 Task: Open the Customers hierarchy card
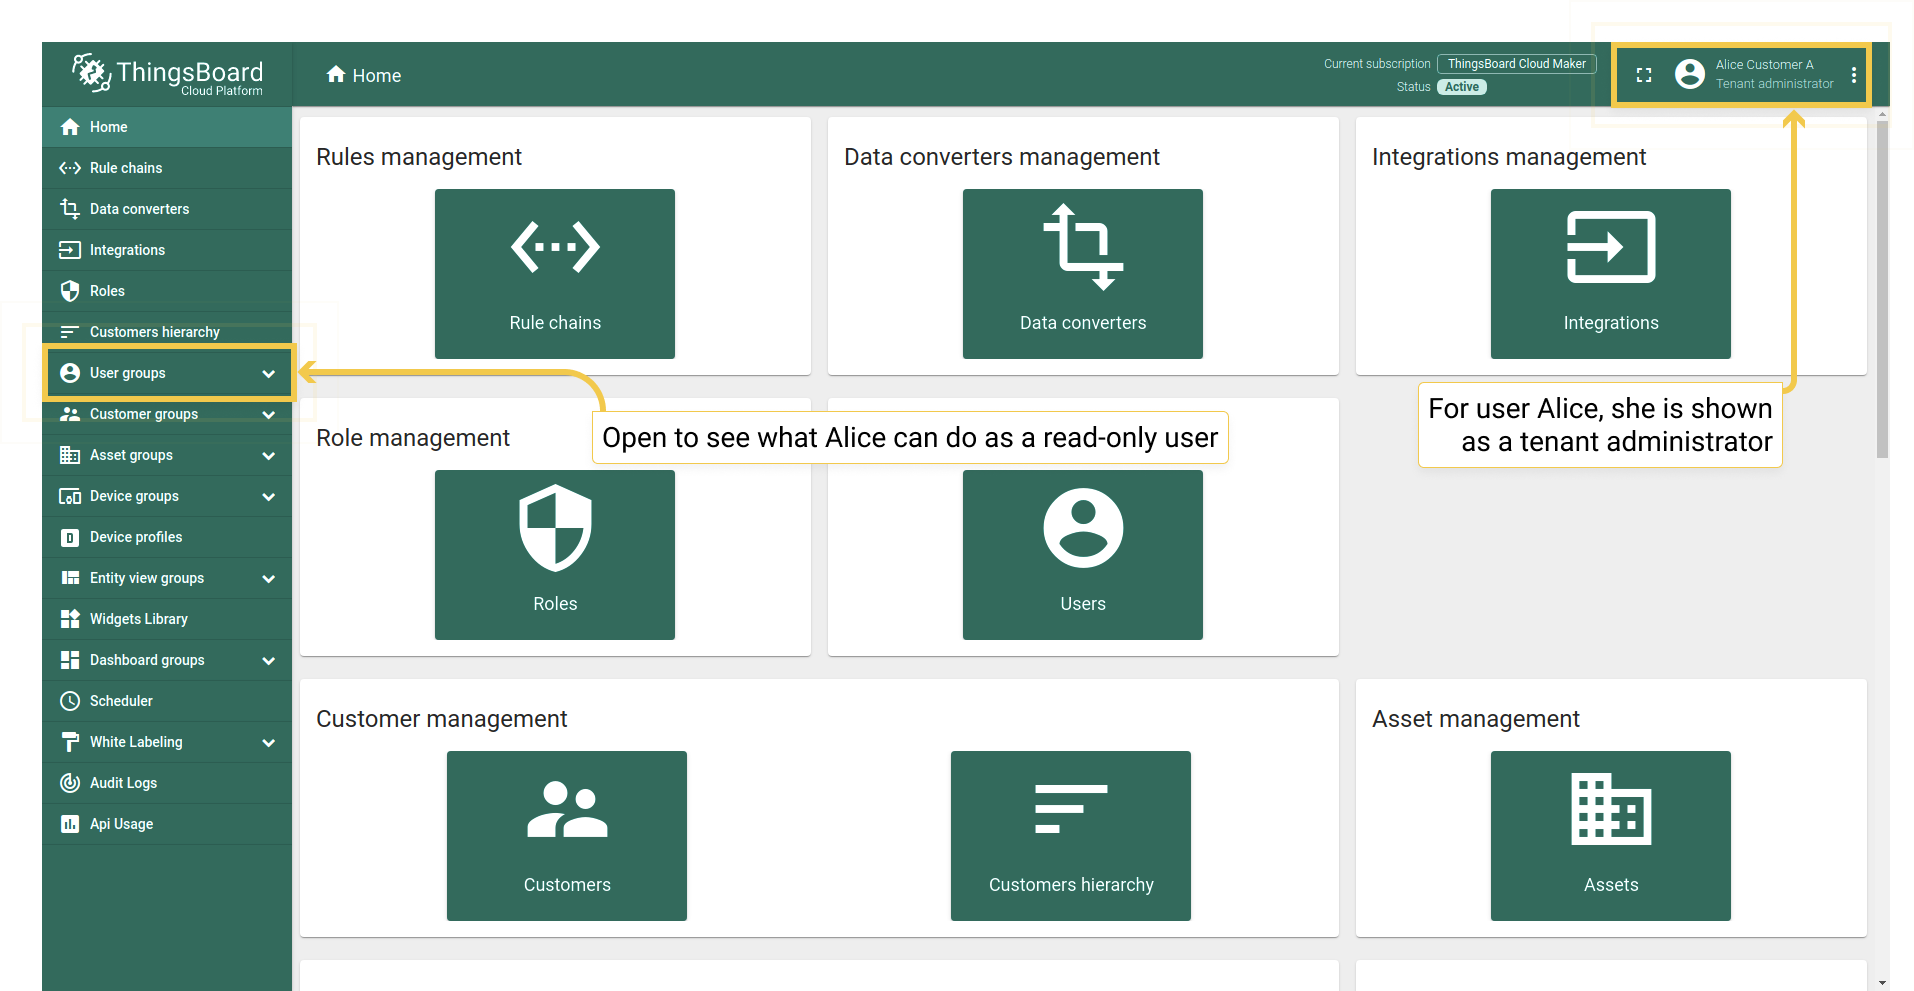click(x=1070, y=835)
